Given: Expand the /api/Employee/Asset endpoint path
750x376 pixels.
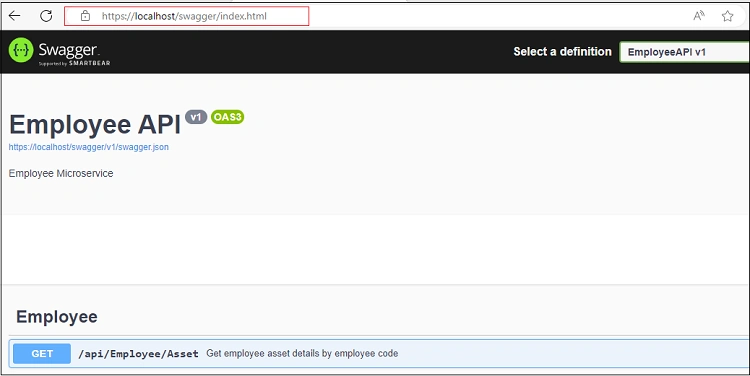Looking at the screenshot, I should click(138, 354).
